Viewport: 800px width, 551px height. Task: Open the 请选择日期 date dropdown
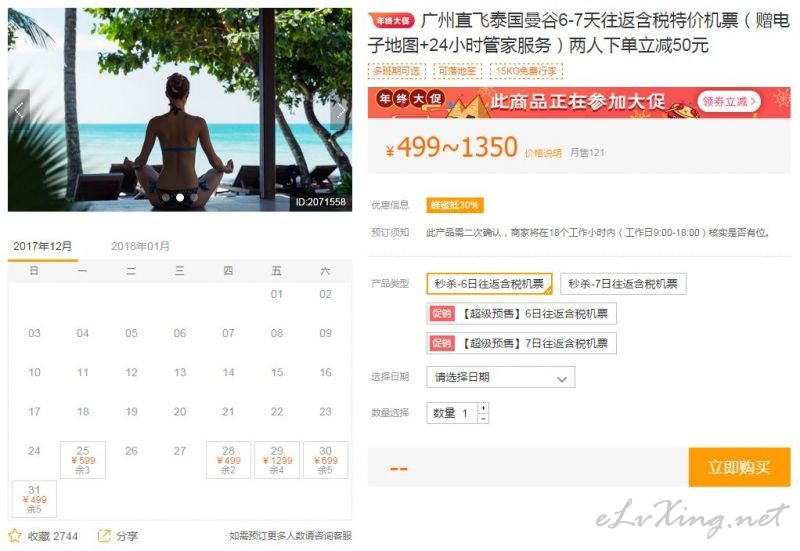[501, 377]
